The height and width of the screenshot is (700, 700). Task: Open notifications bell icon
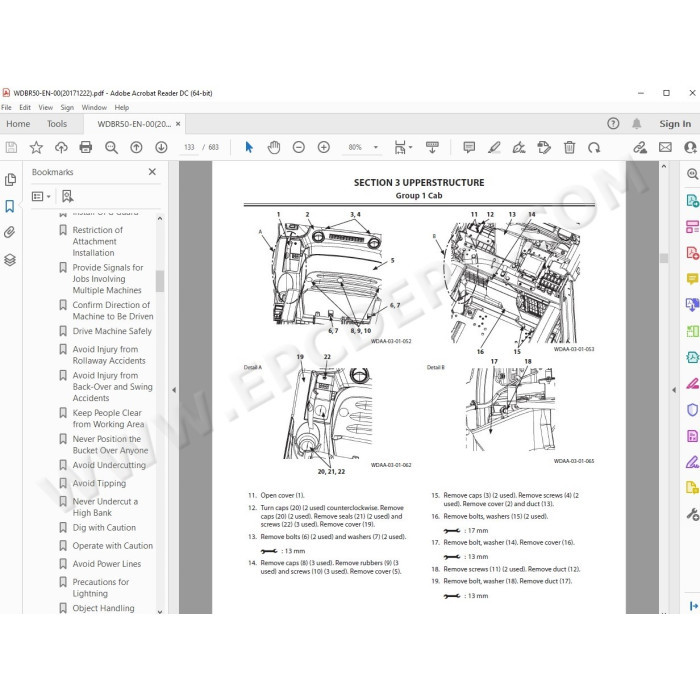pyautogui.click(x=637, y=124)
